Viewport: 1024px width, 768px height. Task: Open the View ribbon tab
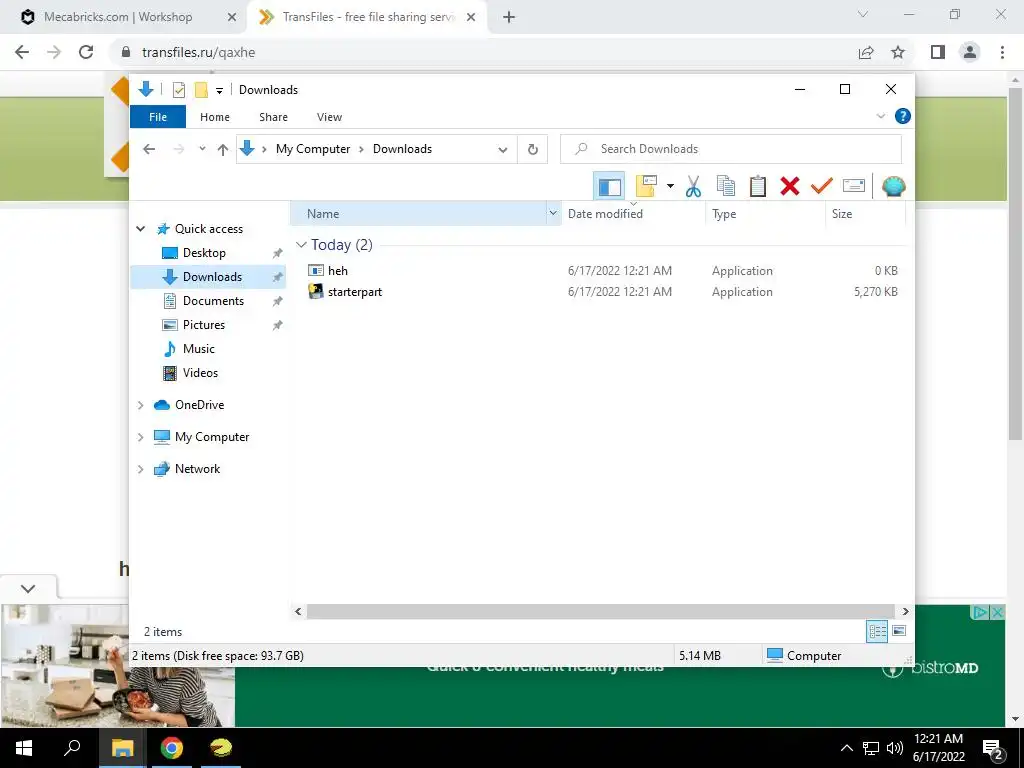pyautogui.click(x=329, y=117)
